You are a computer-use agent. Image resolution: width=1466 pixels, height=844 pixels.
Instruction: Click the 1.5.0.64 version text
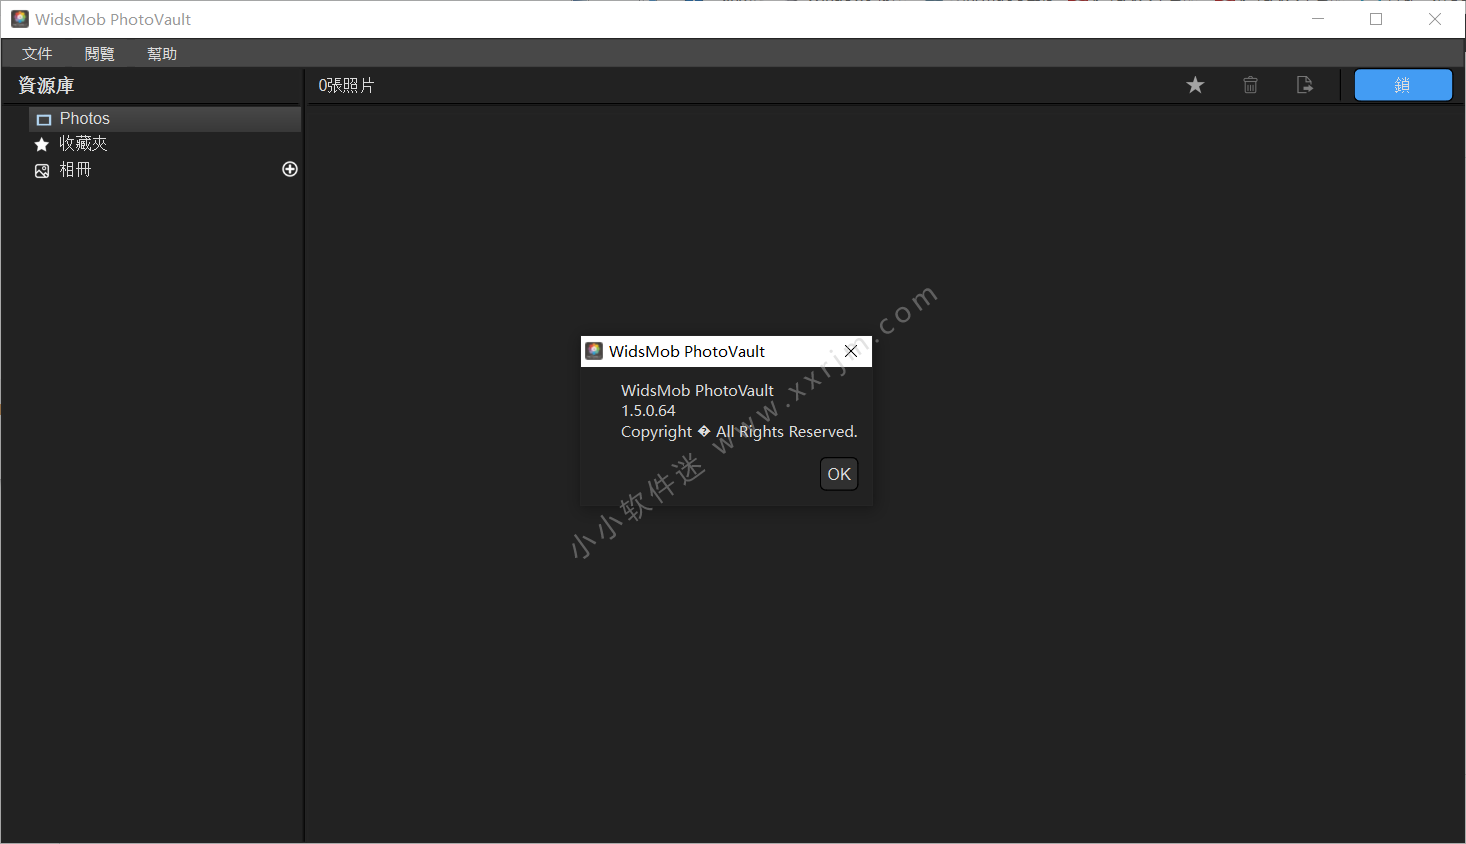coord(648,411)
